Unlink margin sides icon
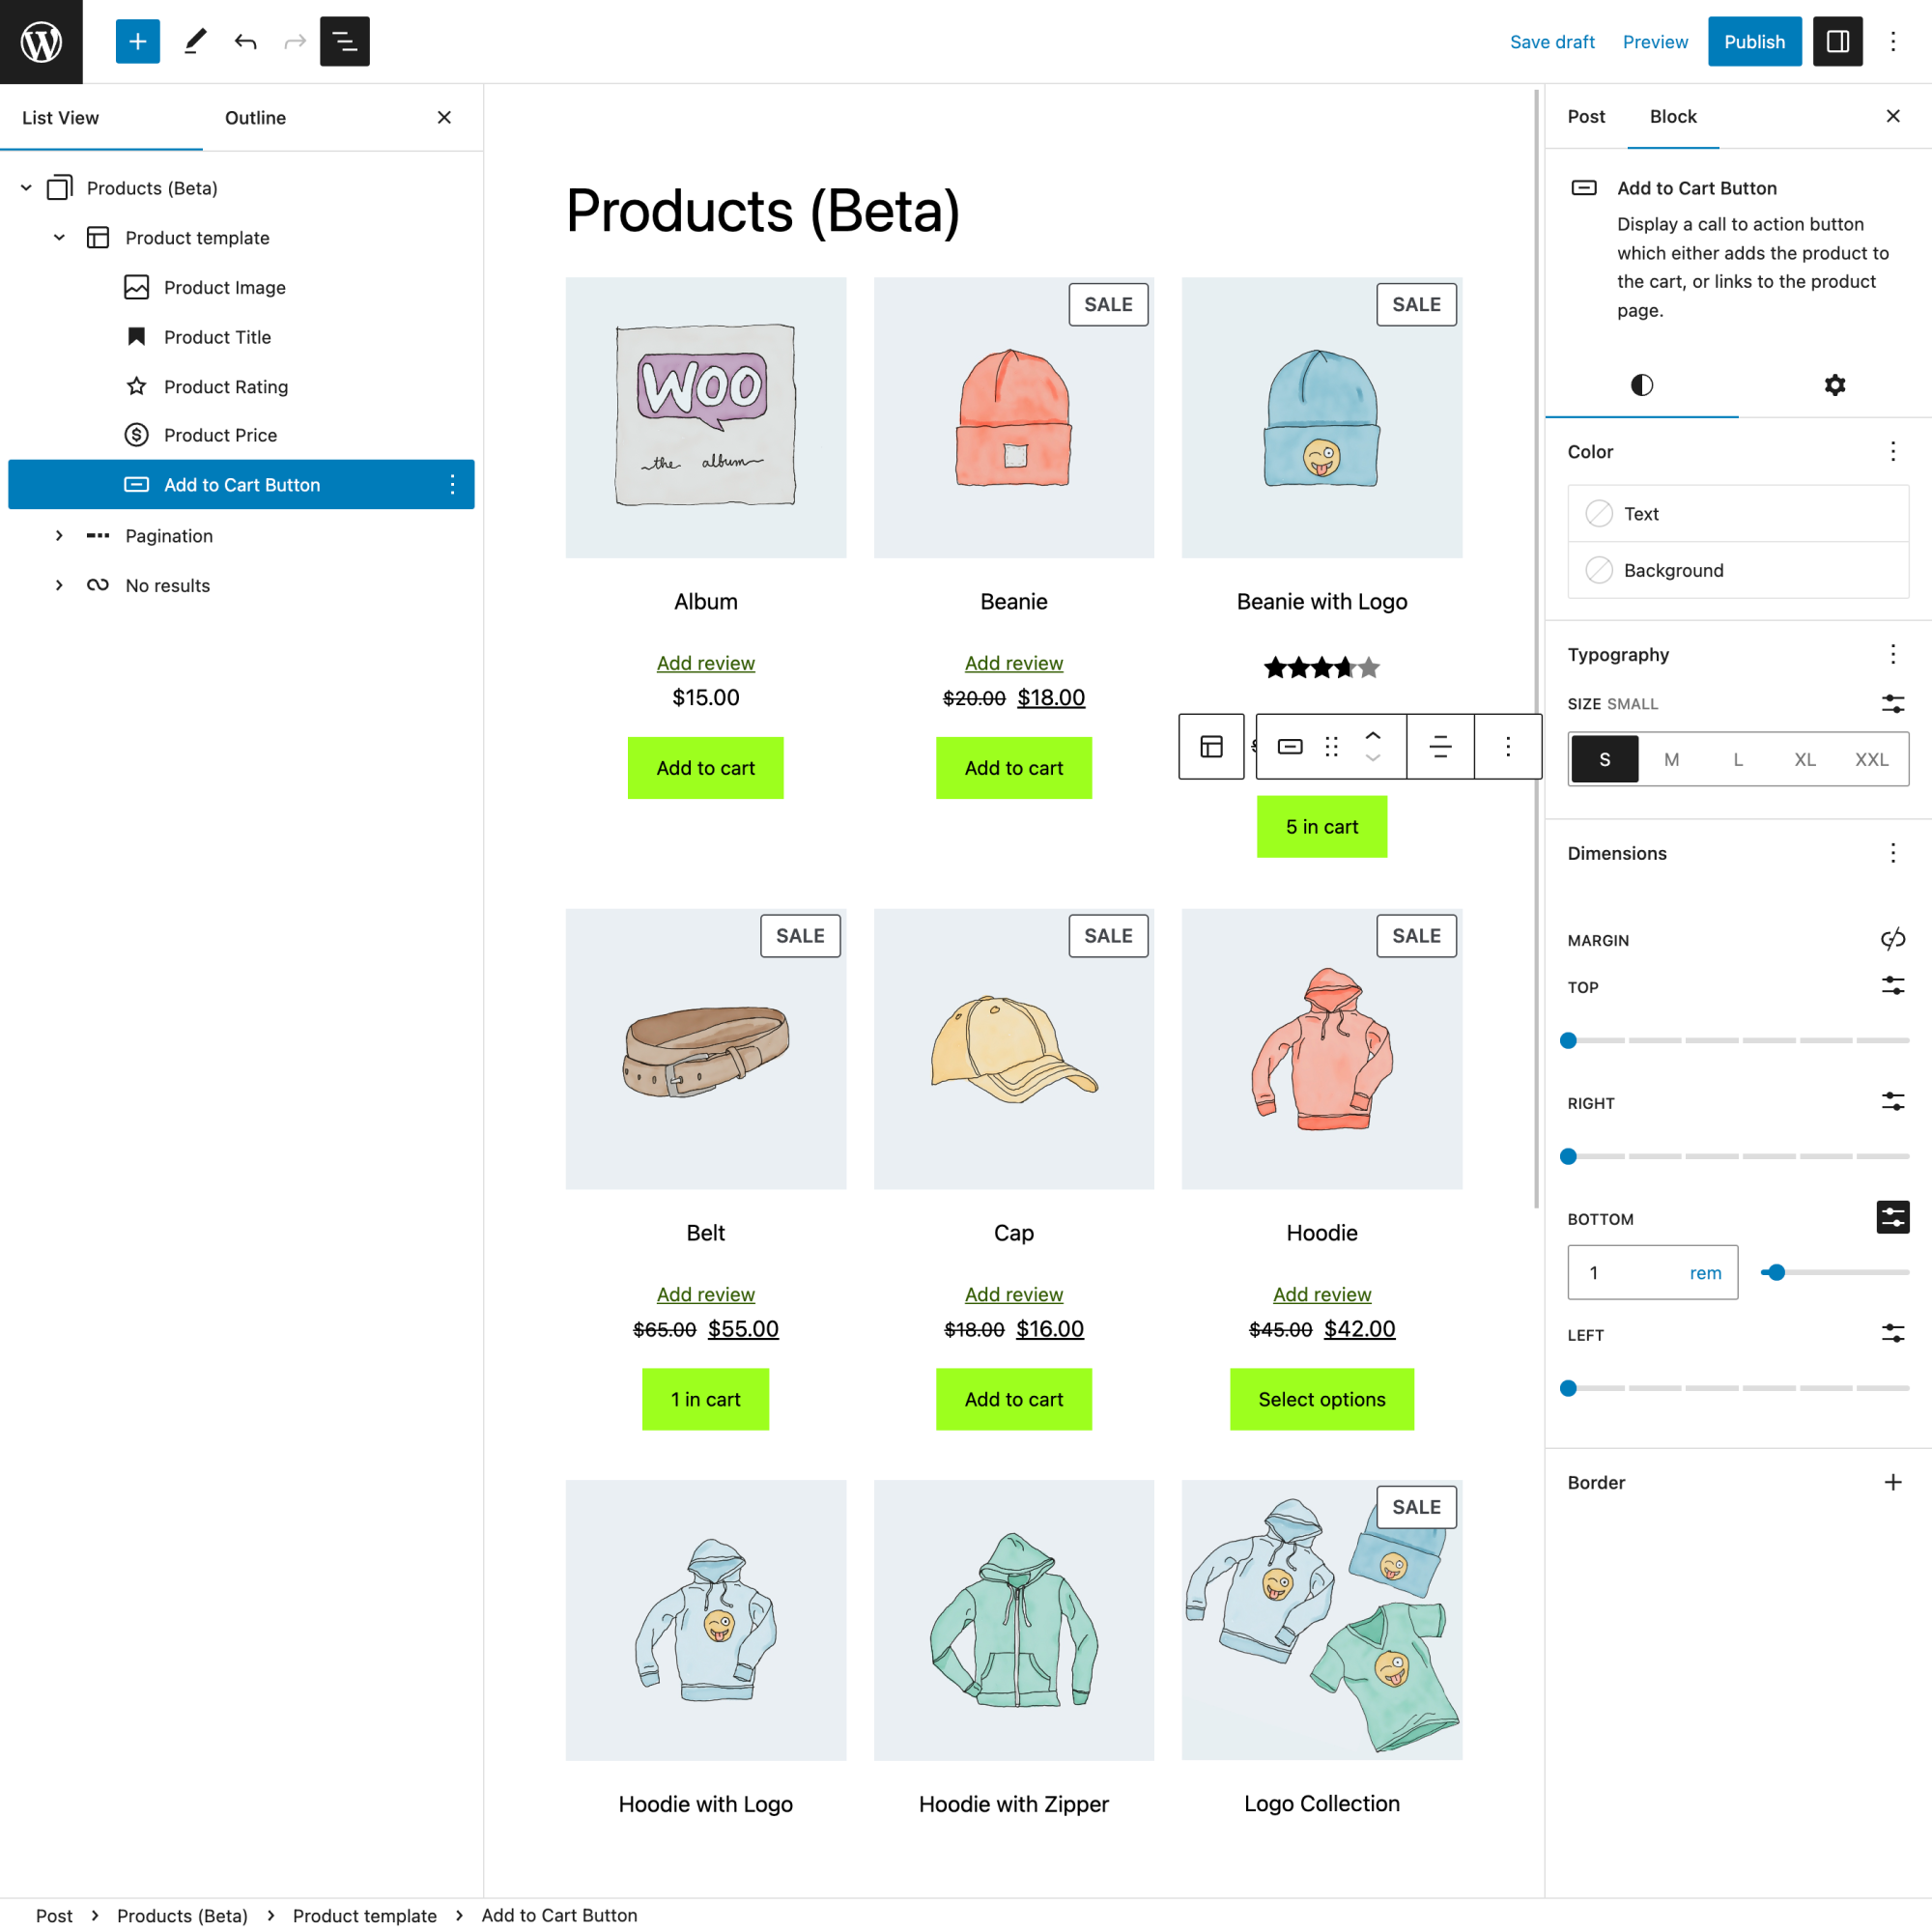 click(1892, 939)
